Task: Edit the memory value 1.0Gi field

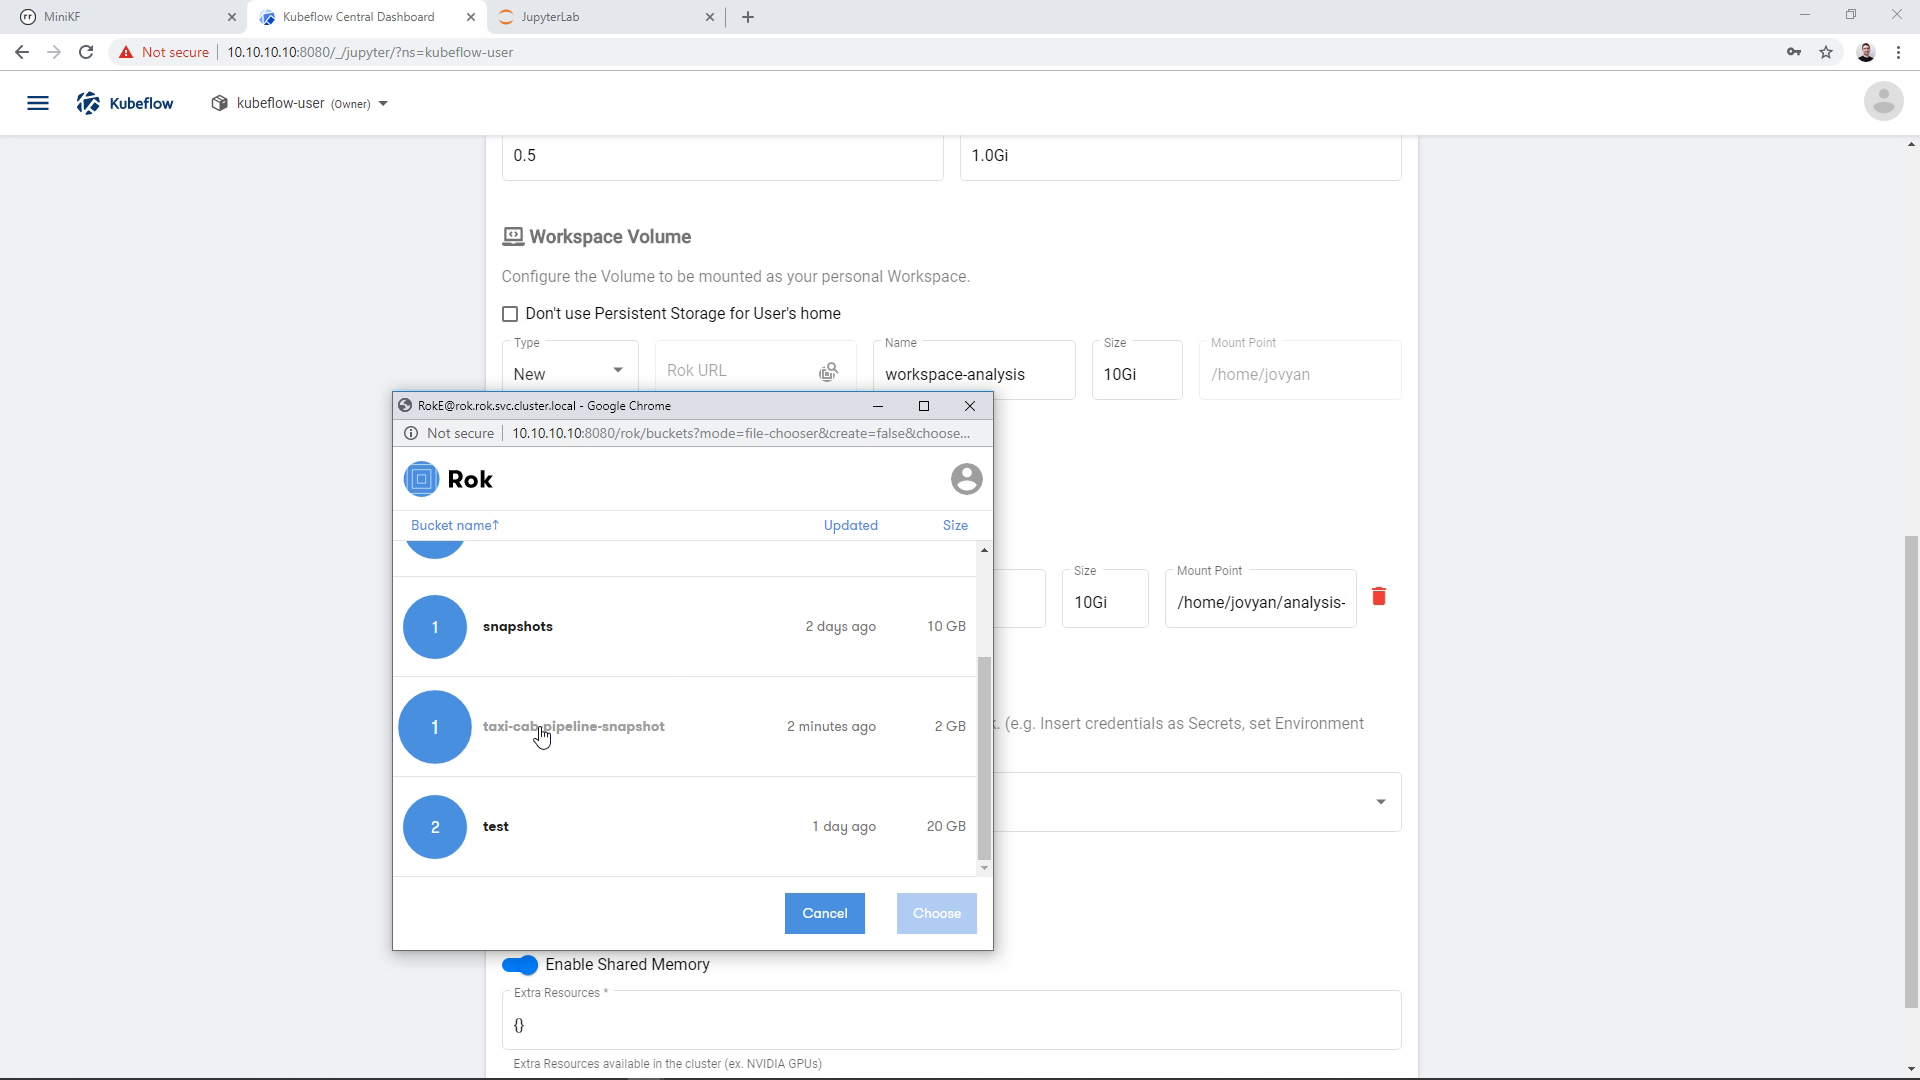Action: tap(1180, 156)
